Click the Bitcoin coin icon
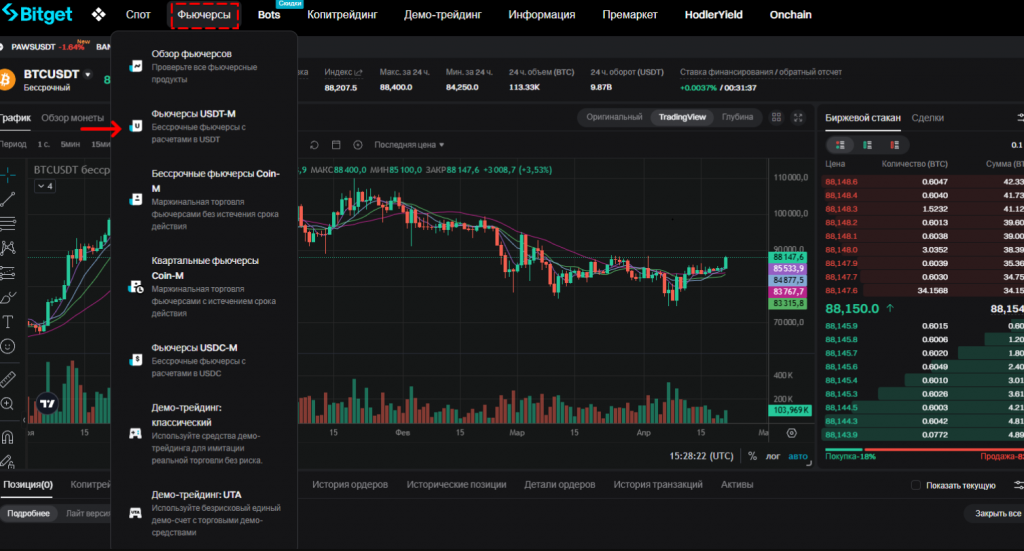Image resolution: width=1024 pixels, height=551 pixels. pyautogui.click(x=7, y=80)
